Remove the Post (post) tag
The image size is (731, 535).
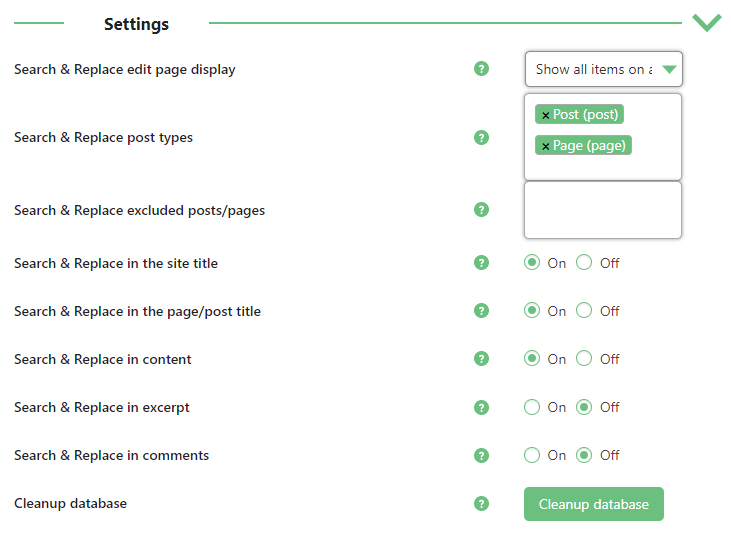[545, 115]
